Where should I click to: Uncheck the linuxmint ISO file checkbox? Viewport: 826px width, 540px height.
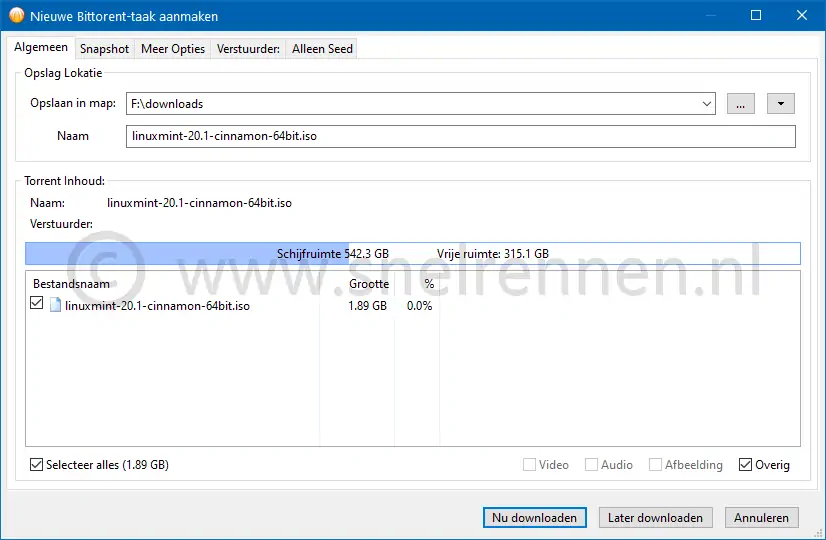[x=36, y=303]
